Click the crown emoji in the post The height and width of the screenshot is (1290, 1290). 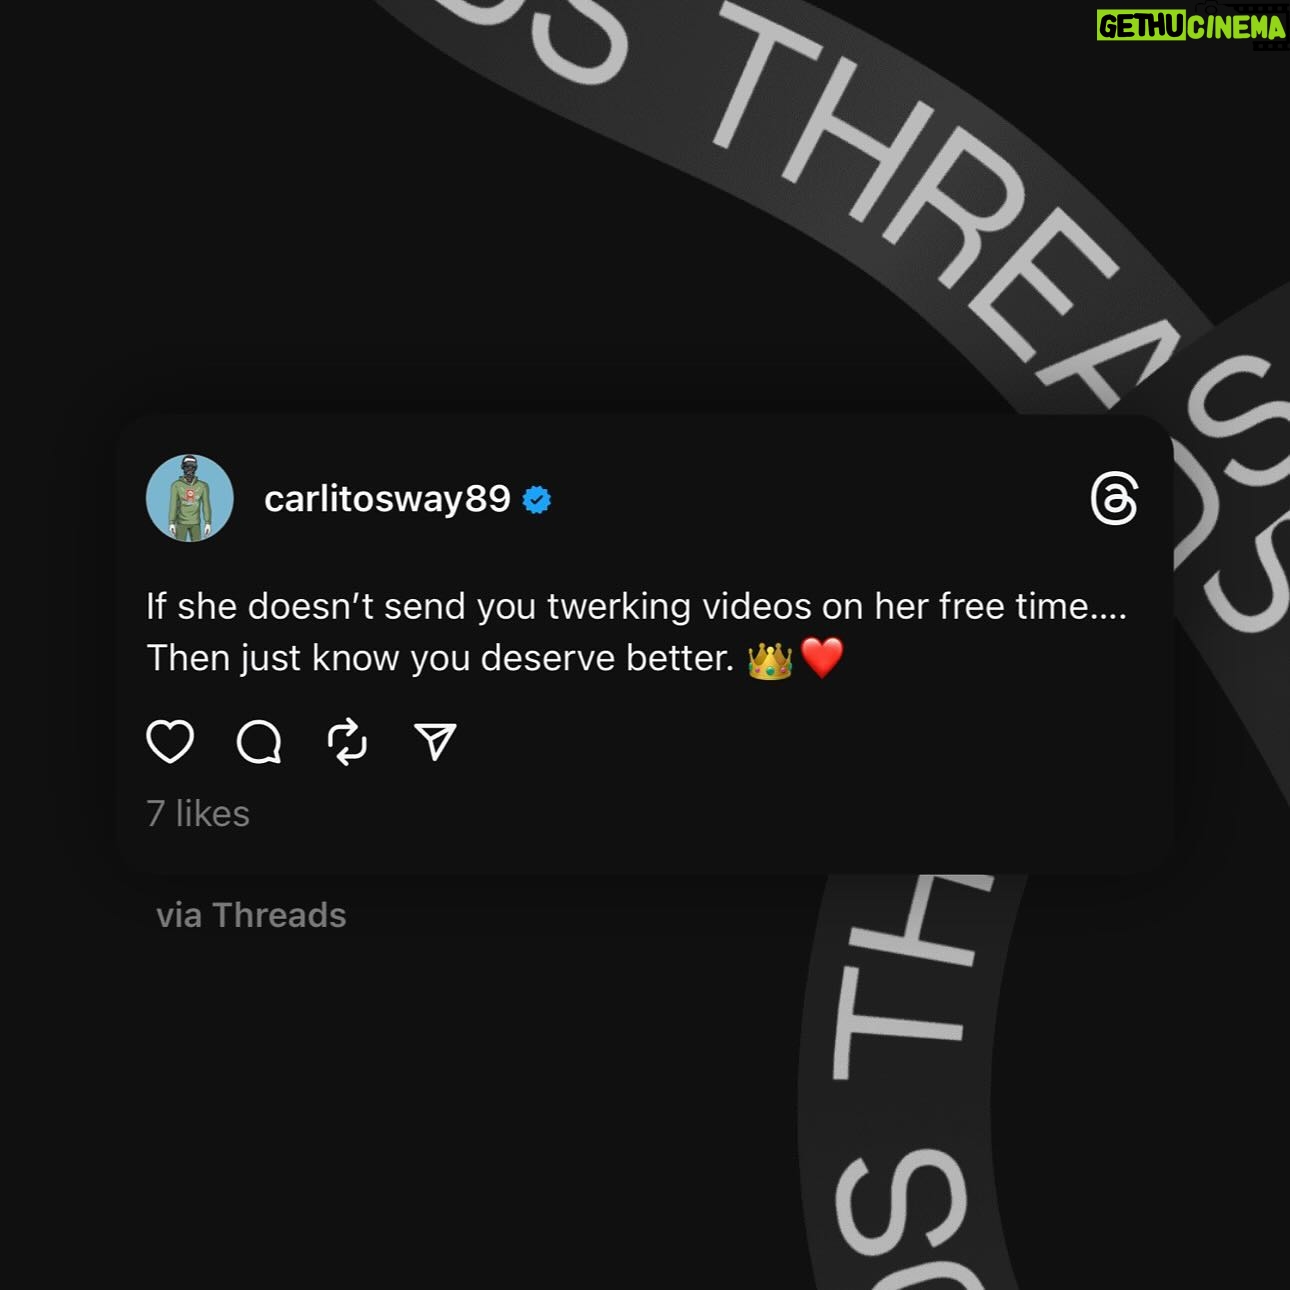point(770,659)
